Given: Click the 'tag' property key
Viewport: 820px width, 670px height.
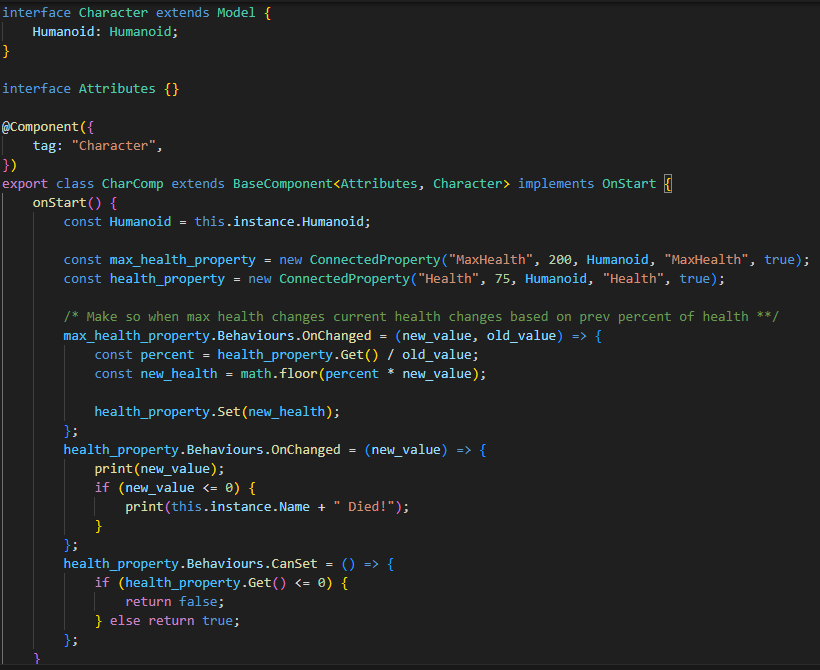Looking at the screenshot, I should point(44,145).
